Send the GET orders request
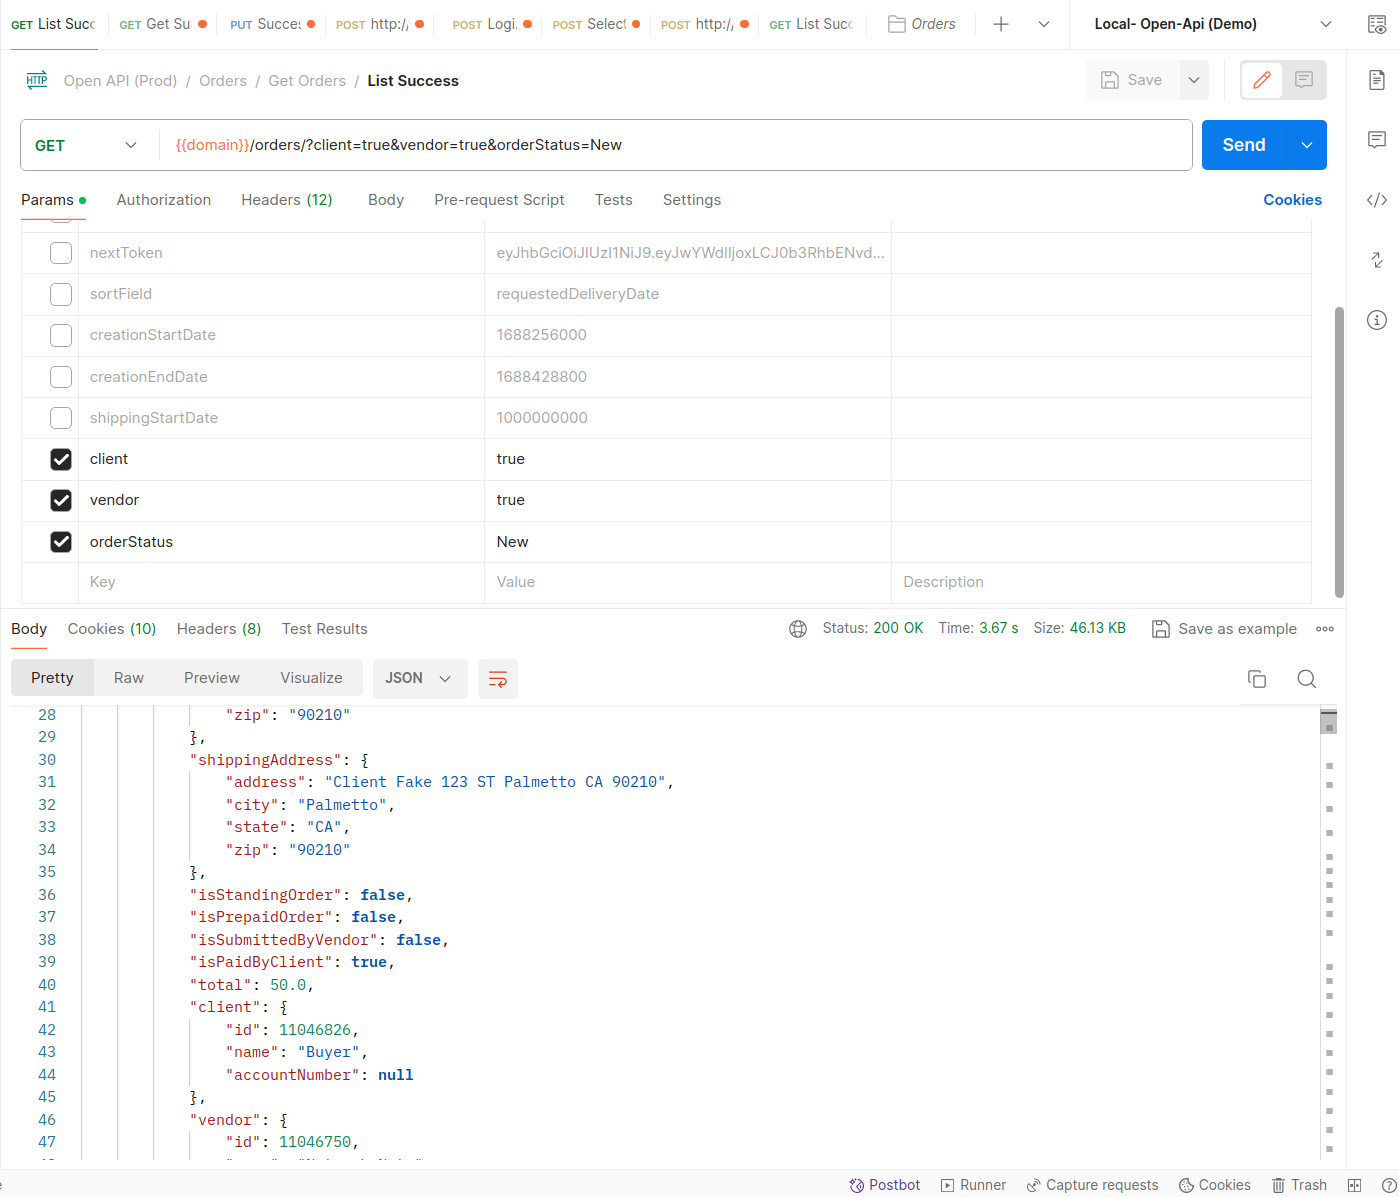Image resolution: width=1399 pixels, height=1197 pixels. click(1244, 145)
